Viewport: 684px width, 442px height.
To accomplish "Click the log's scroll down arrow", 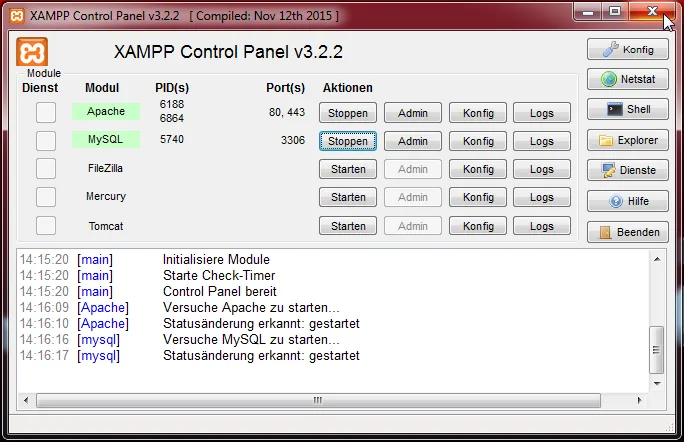I will coord(657,383).
